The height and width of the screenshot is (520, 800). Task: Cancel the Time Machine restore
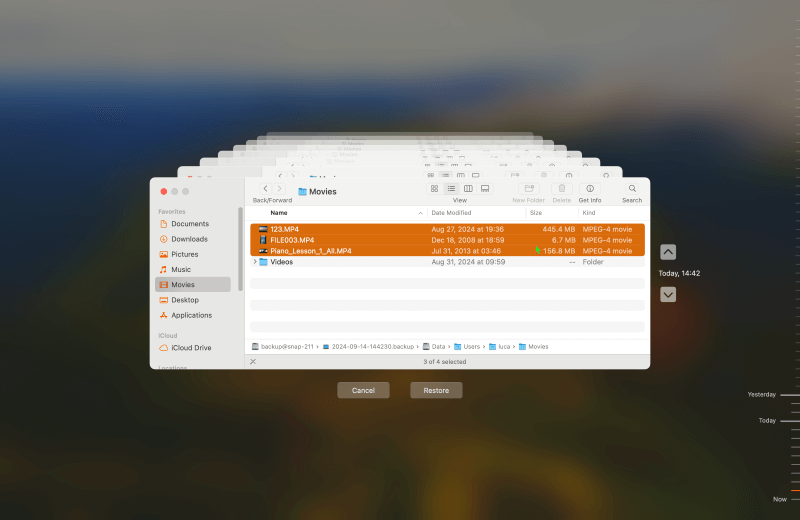[x=363, y=390]
